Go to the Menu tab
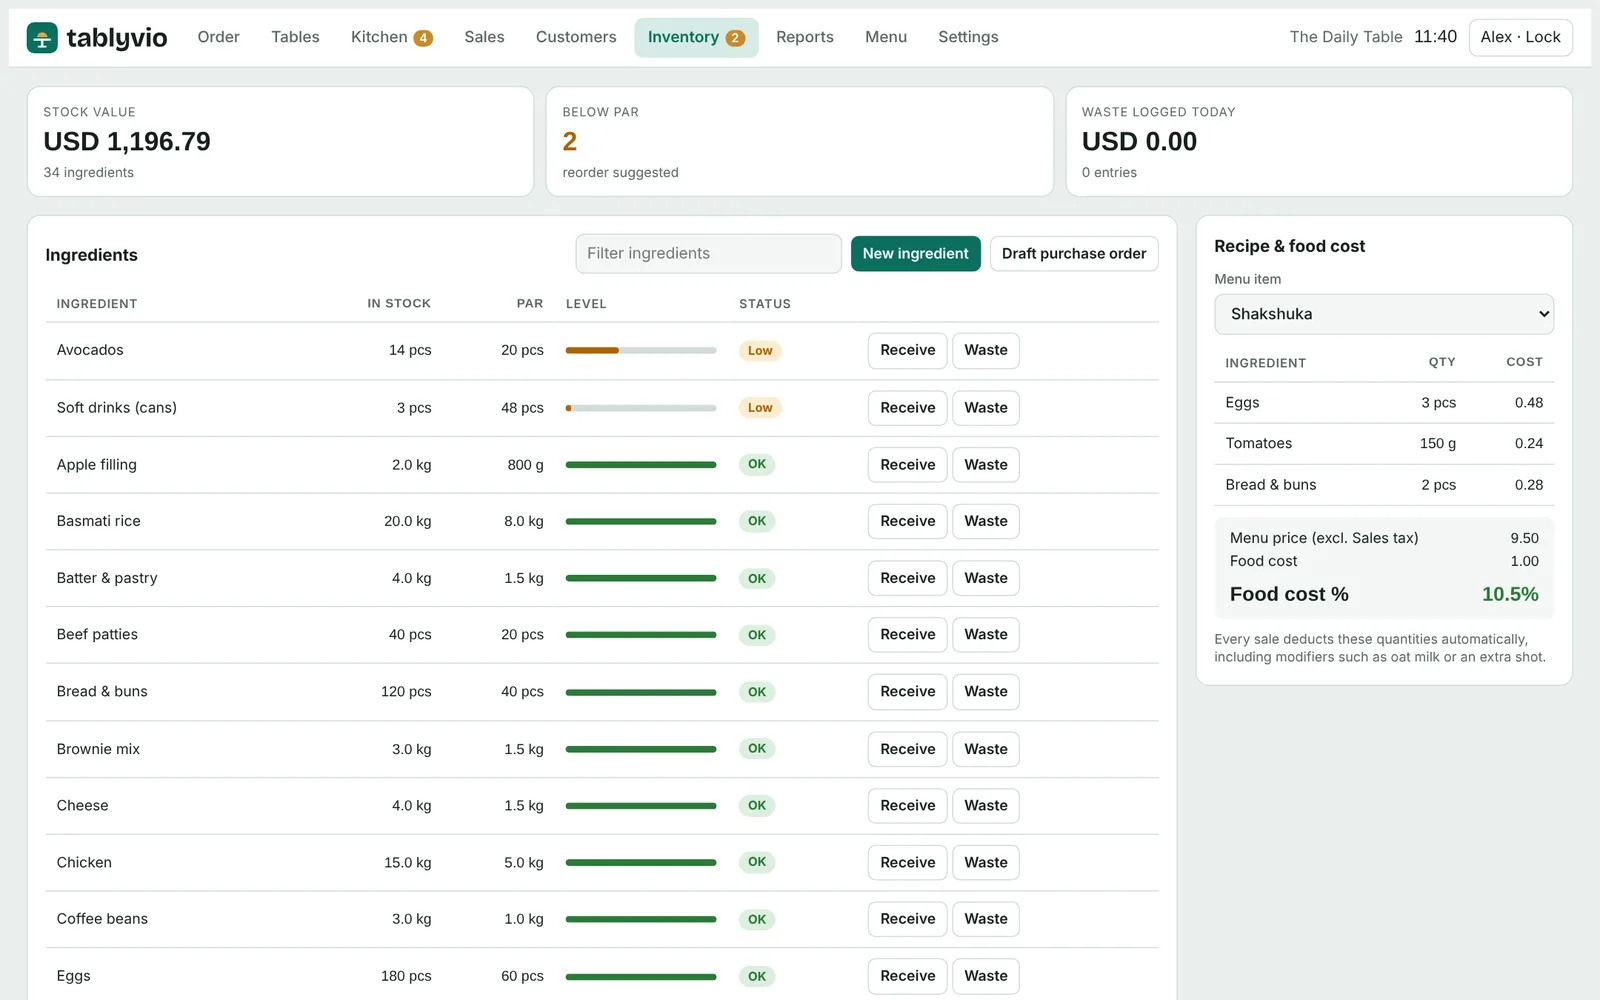Screen dimensions: 1600x1000 coord(885,37)
